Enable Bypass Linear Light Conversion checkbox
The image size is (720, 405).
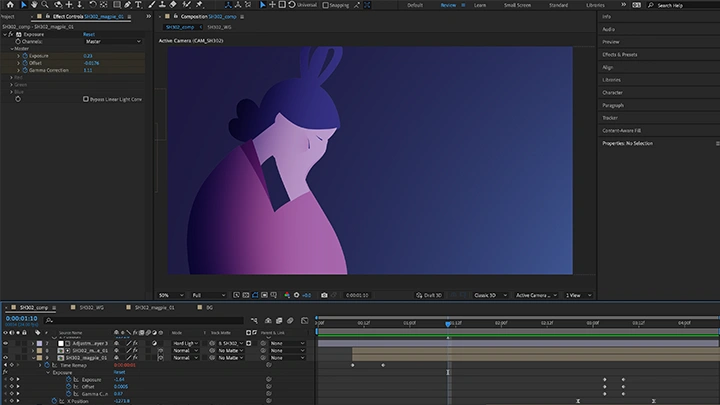tap(85, 99)
